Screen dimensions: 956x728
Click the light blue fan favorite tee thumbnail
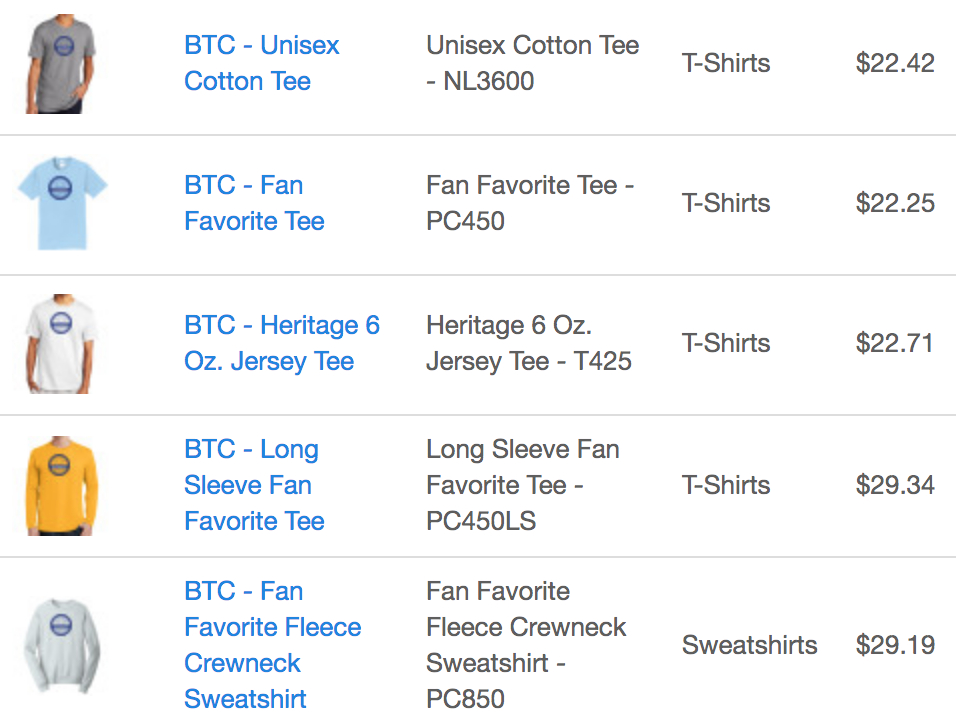[62, 203]
